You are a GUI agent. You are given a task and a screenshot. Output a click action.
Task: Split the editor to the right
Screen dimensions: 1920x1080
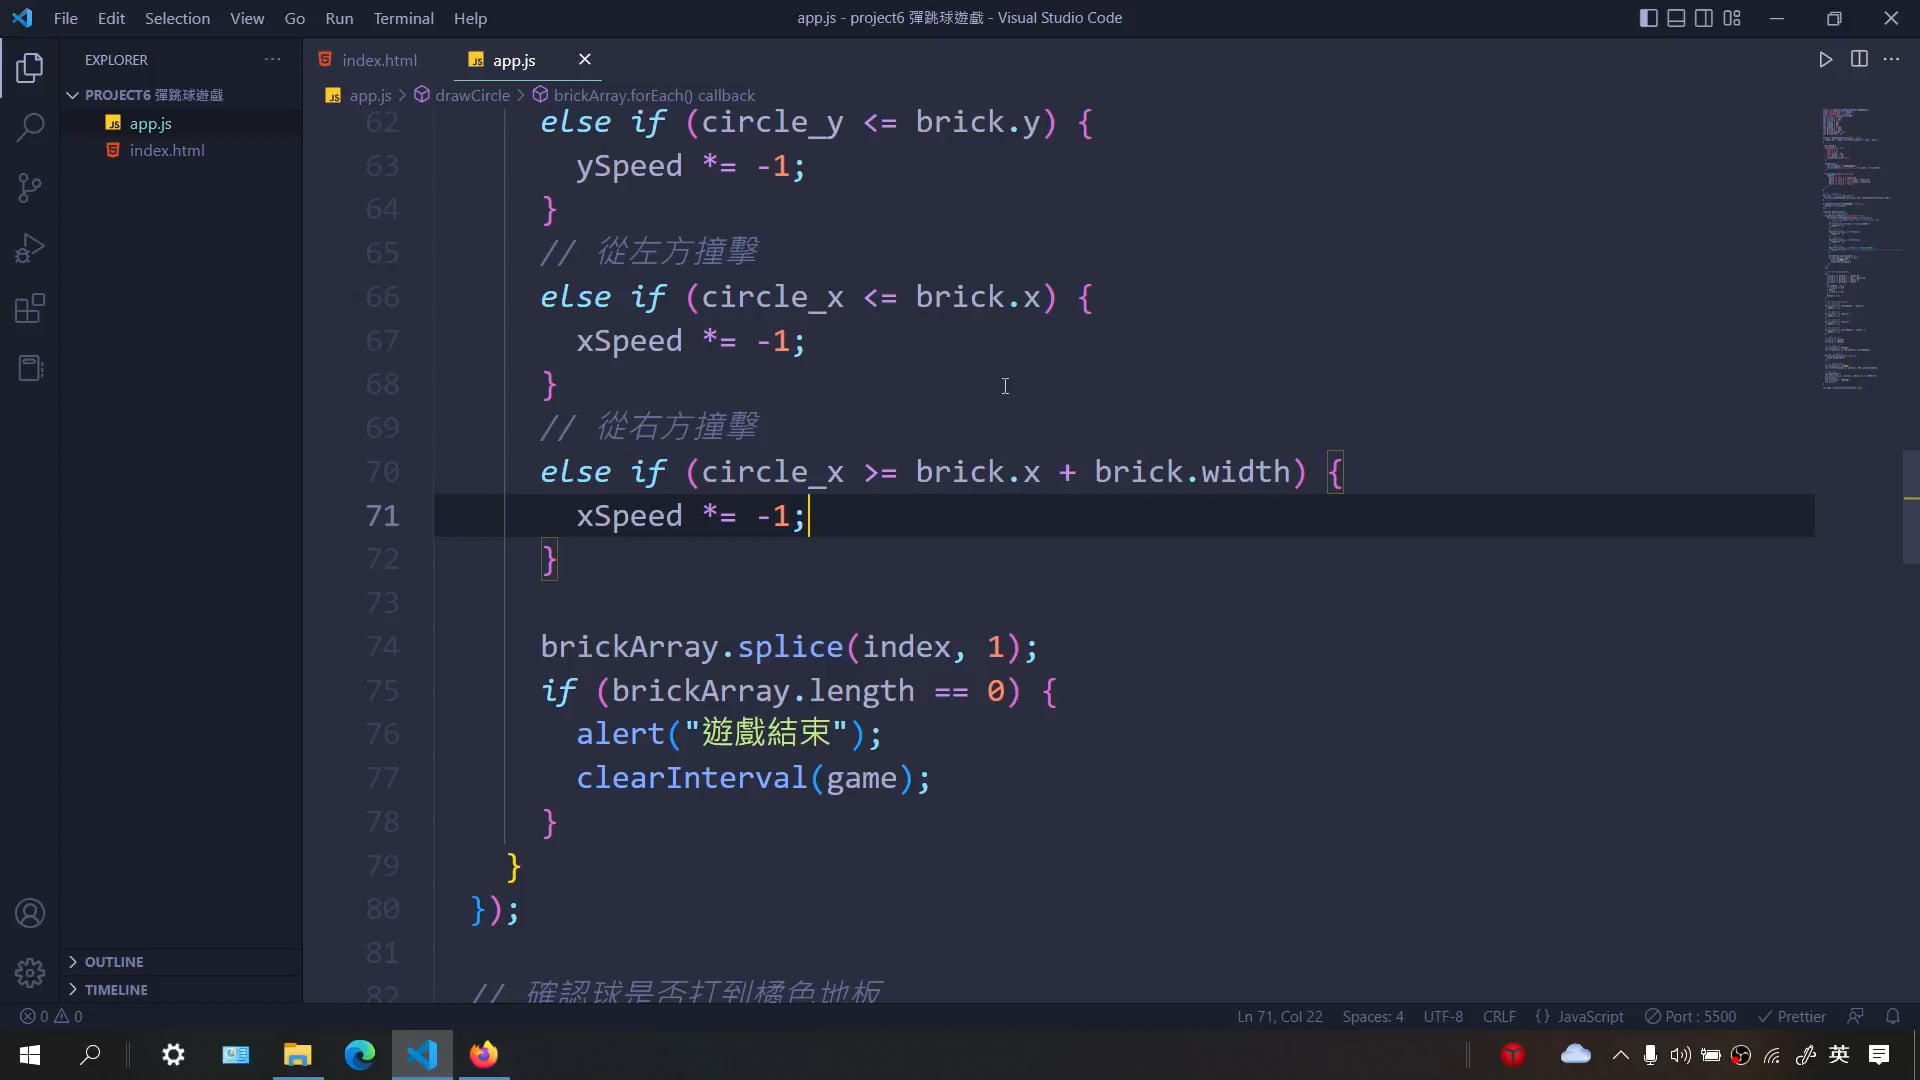tap(1859, 60)
